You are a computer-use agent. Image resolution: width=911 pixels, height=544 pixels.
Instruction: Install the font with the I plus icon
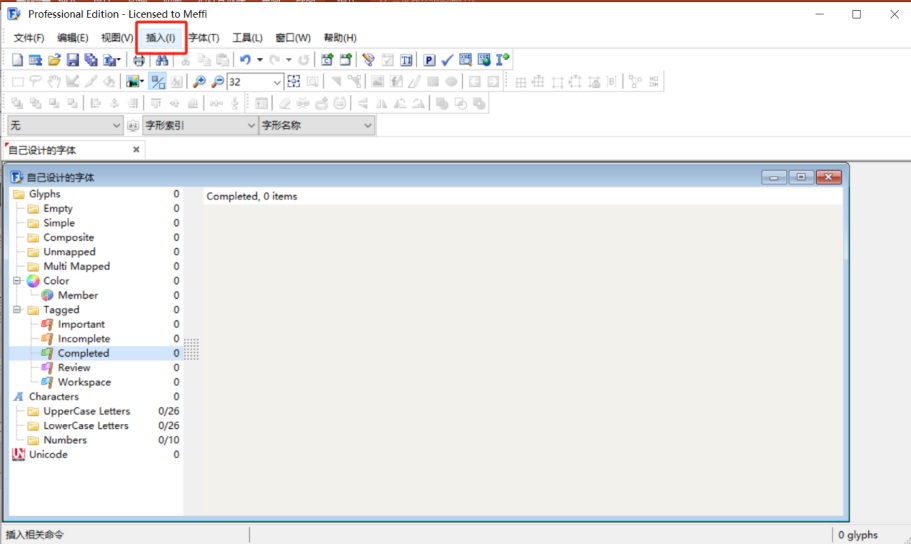pyautogui.click(x=503, y=59)
